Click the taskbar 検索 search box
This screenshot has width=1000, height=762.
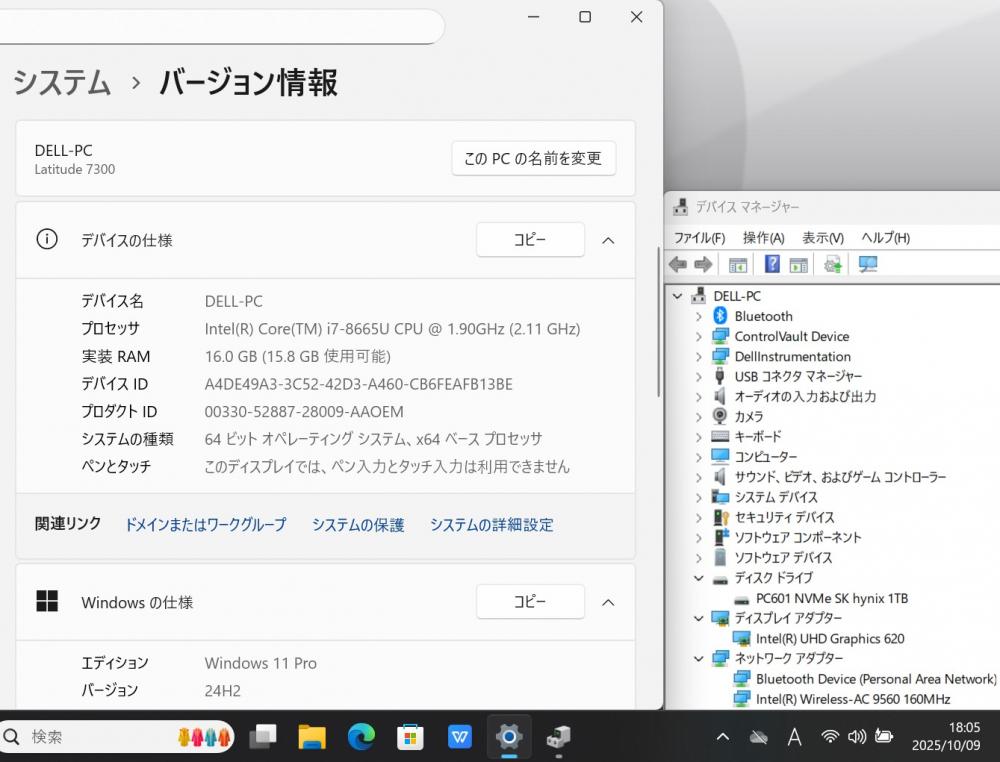(x=100, y=737)
